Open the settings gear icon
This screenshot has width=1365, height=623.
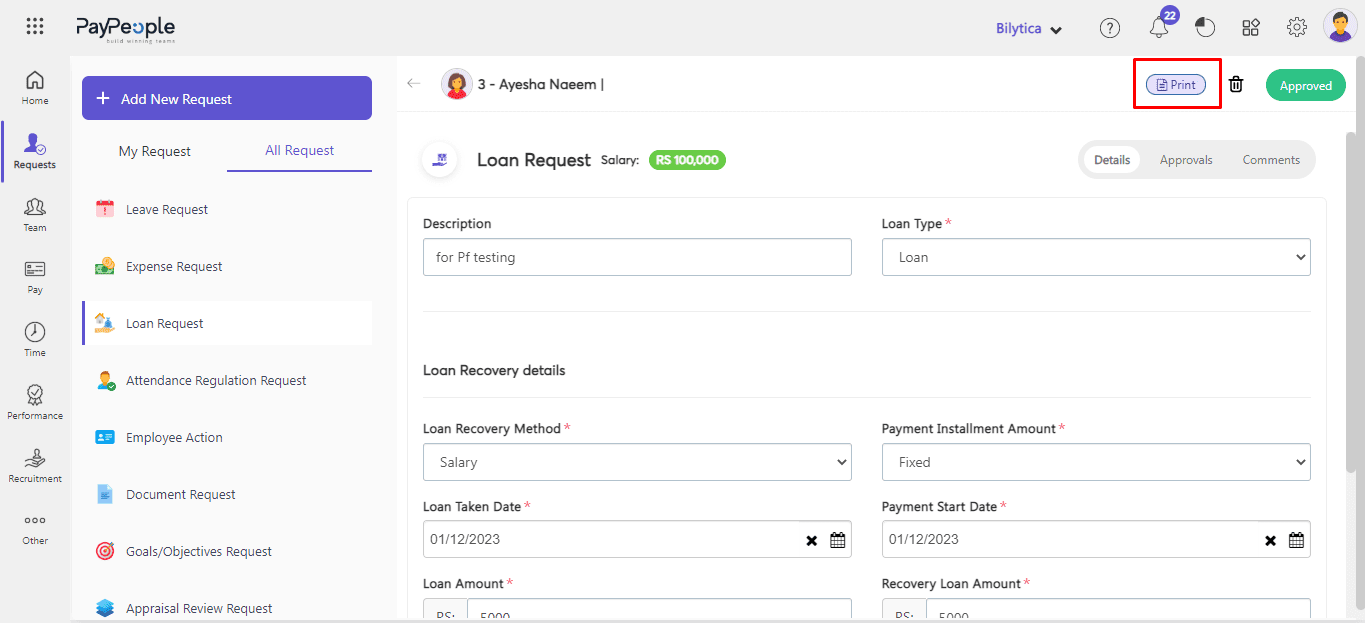pyautogui.click(x=1296, y=28)
